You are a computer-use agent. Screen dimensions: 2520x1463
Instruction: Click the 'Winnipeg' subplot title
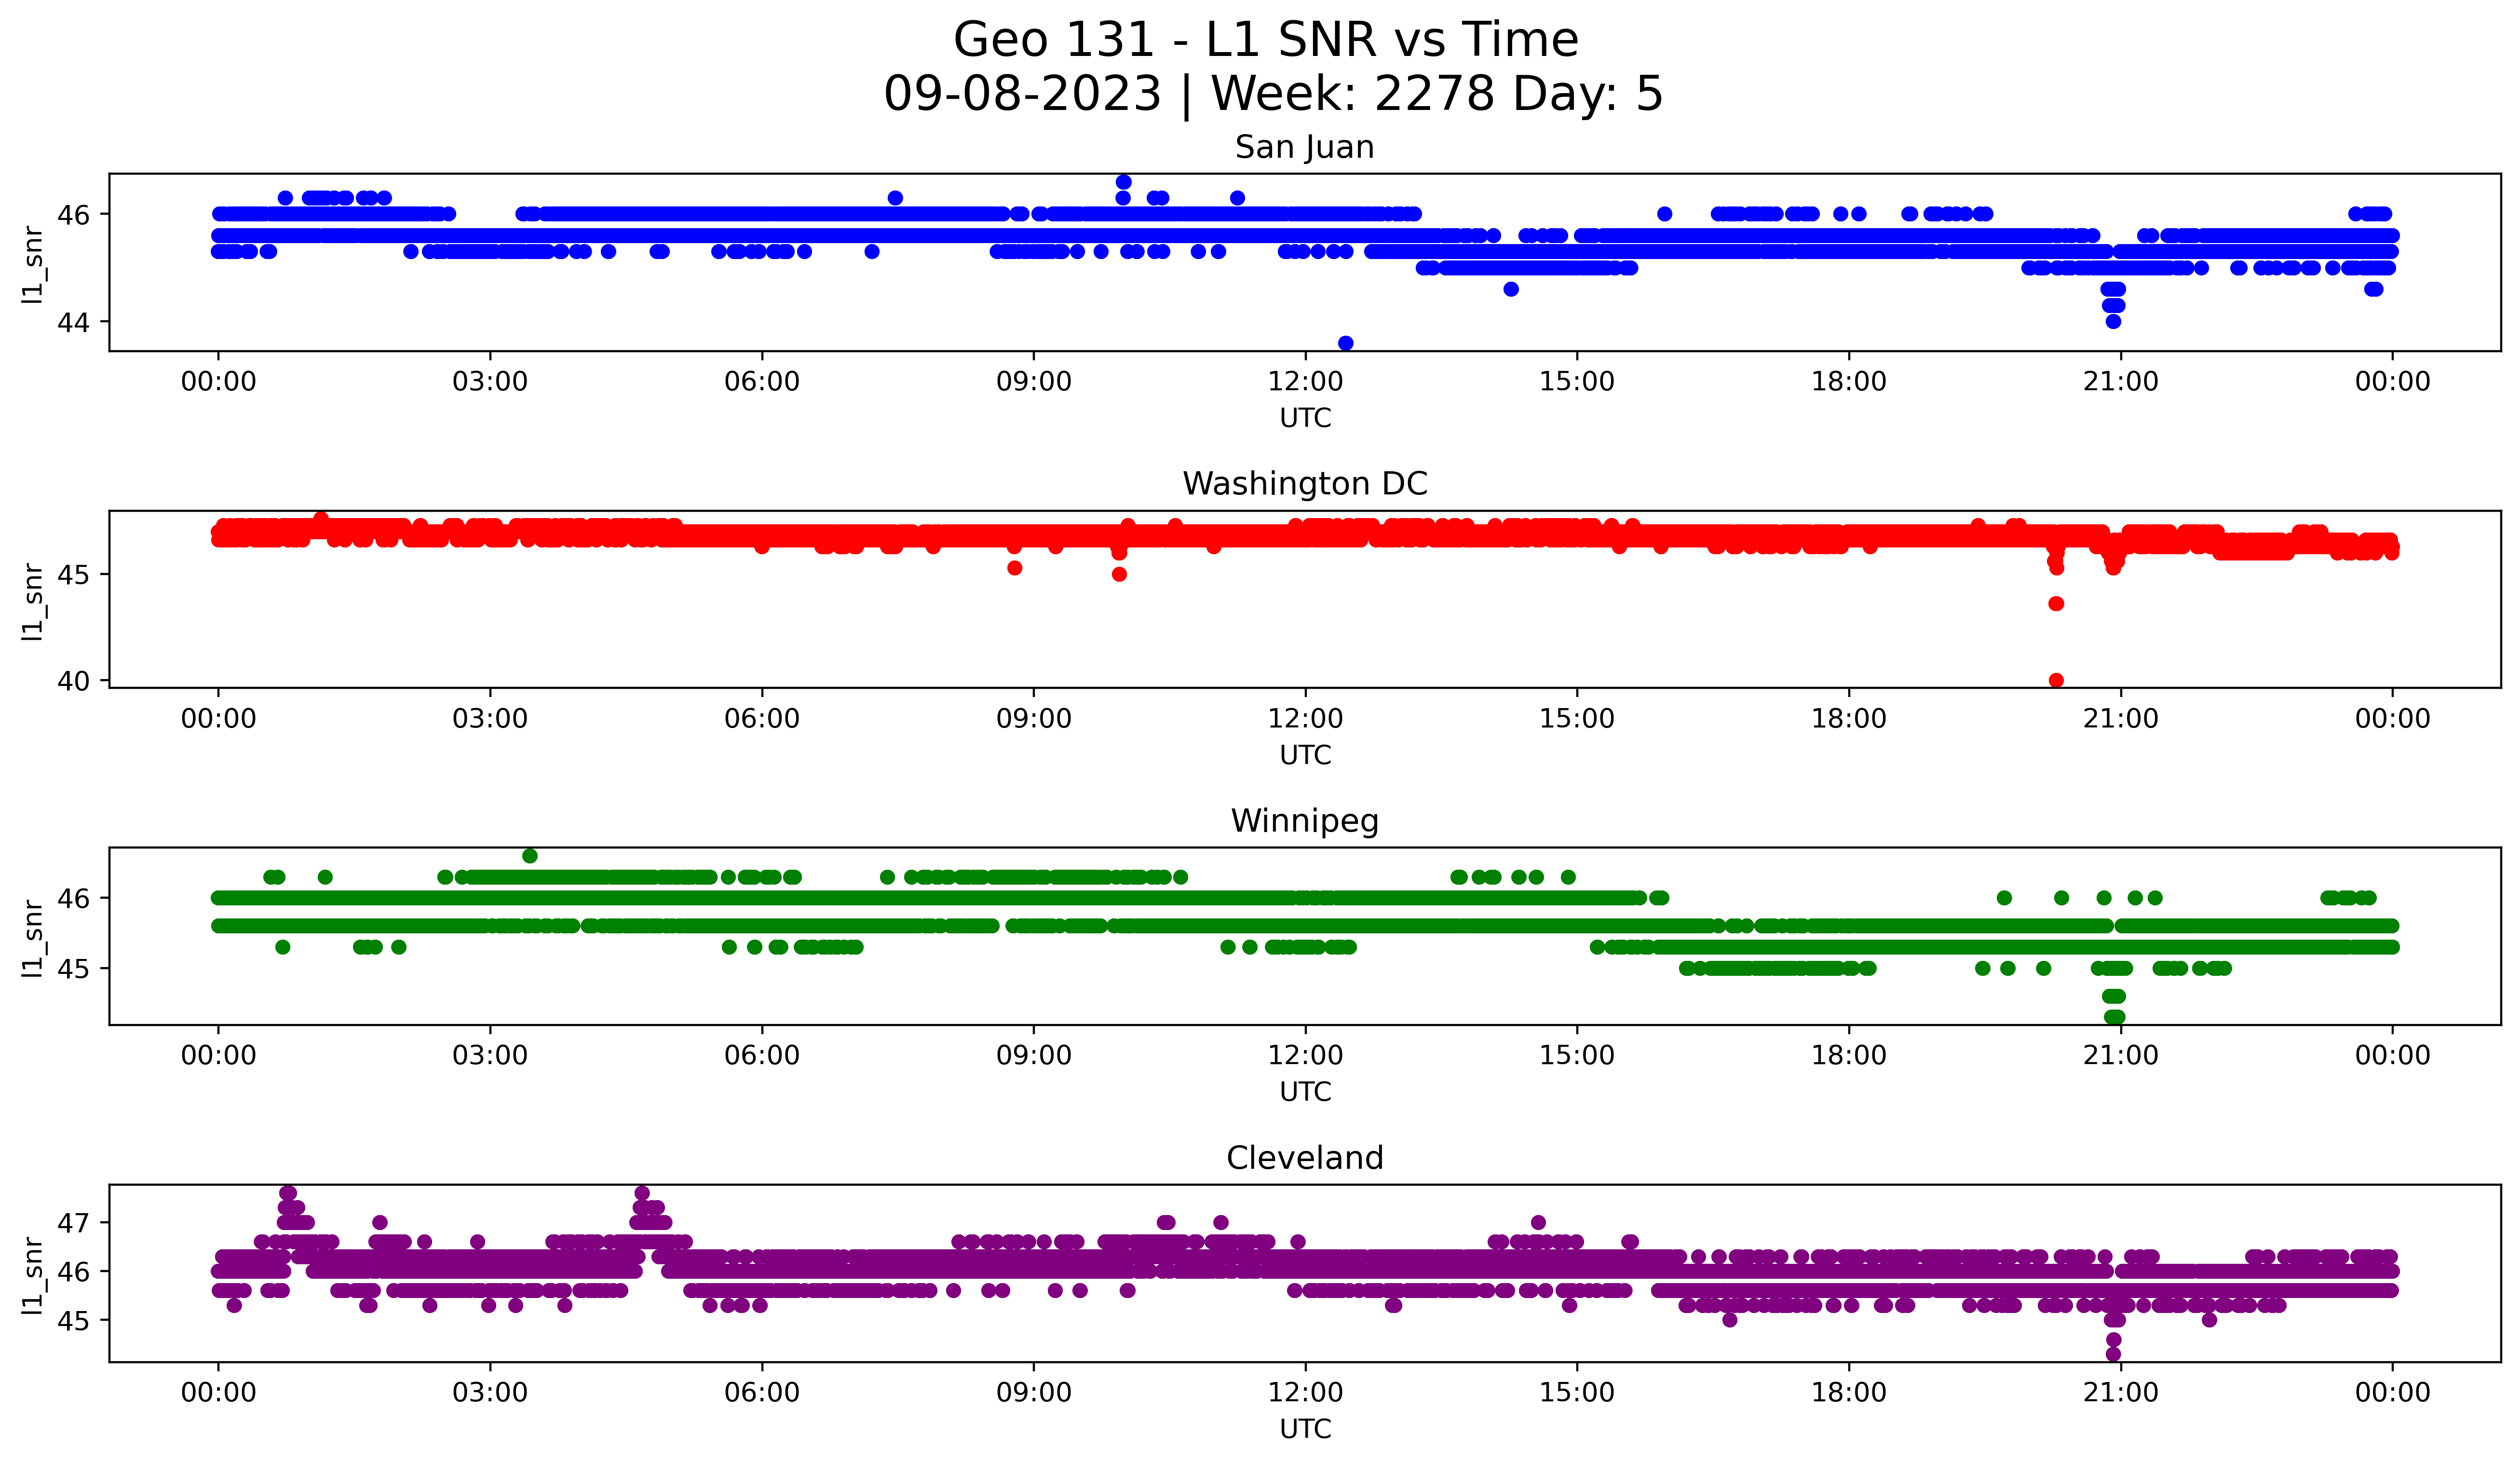pyautogui.click(x=1304, y=821)
